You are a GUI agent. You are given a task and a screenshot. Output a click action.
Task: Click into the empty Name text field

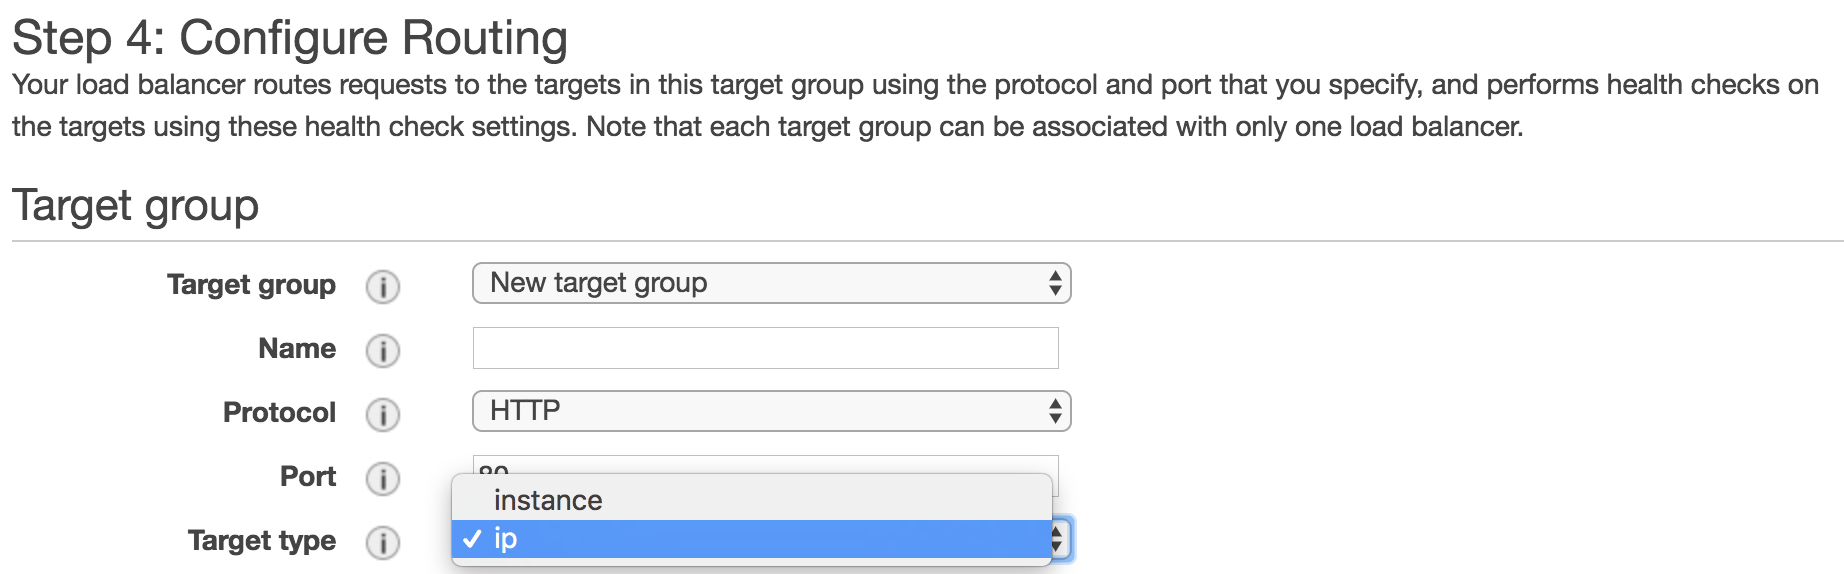pos(765,348)
